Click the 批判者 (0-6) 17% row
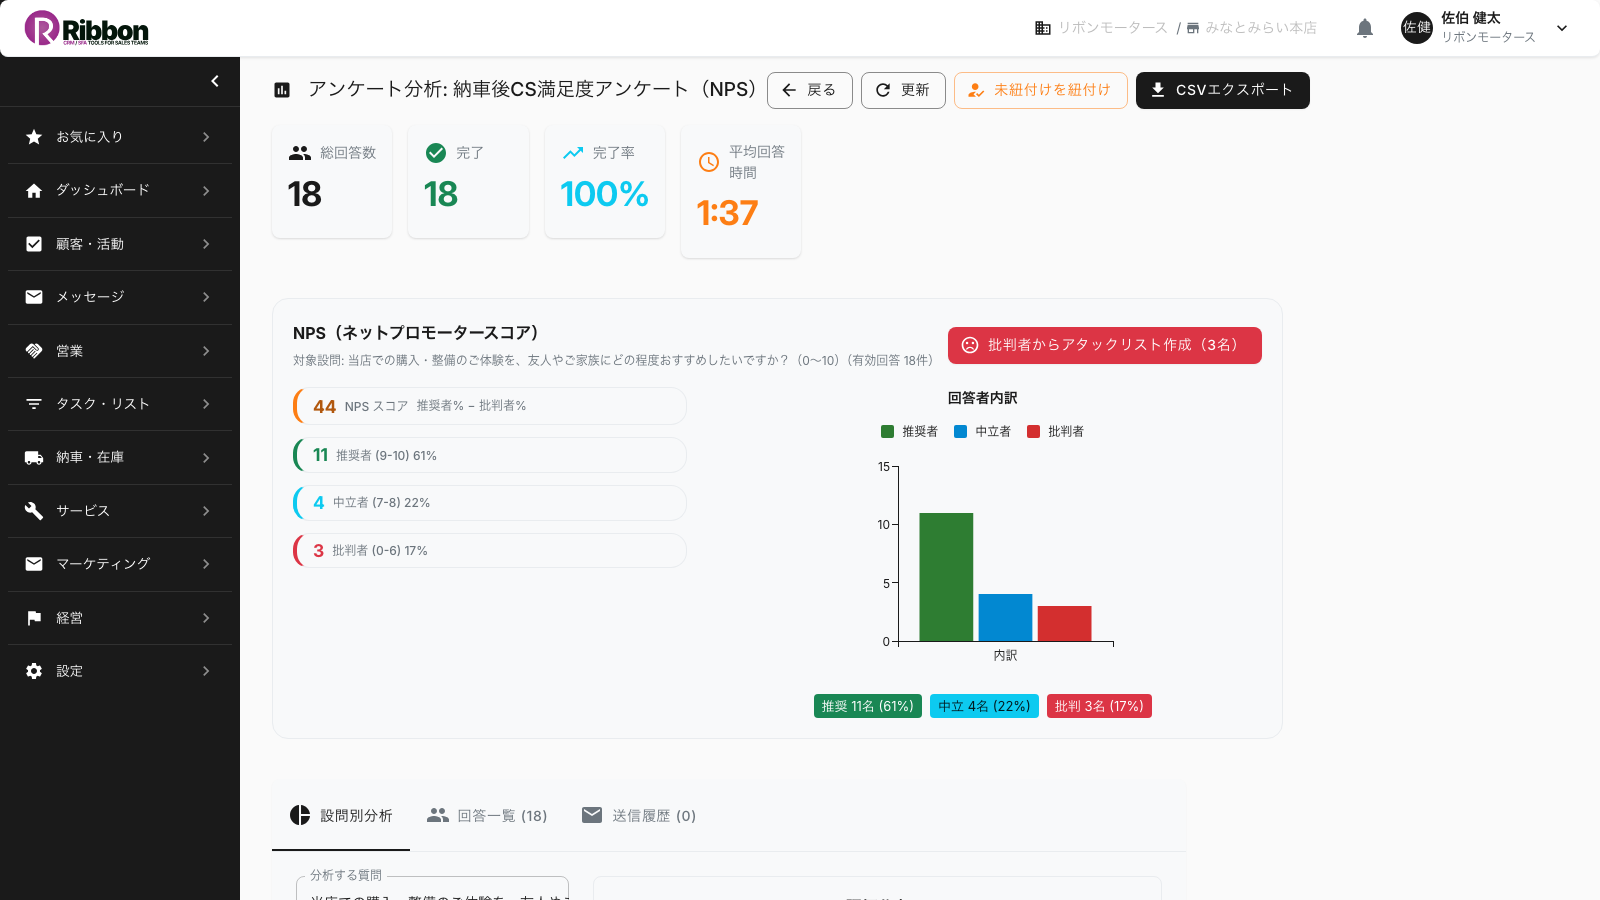This screenshot has width=1600, height=900. click(490, 551)
